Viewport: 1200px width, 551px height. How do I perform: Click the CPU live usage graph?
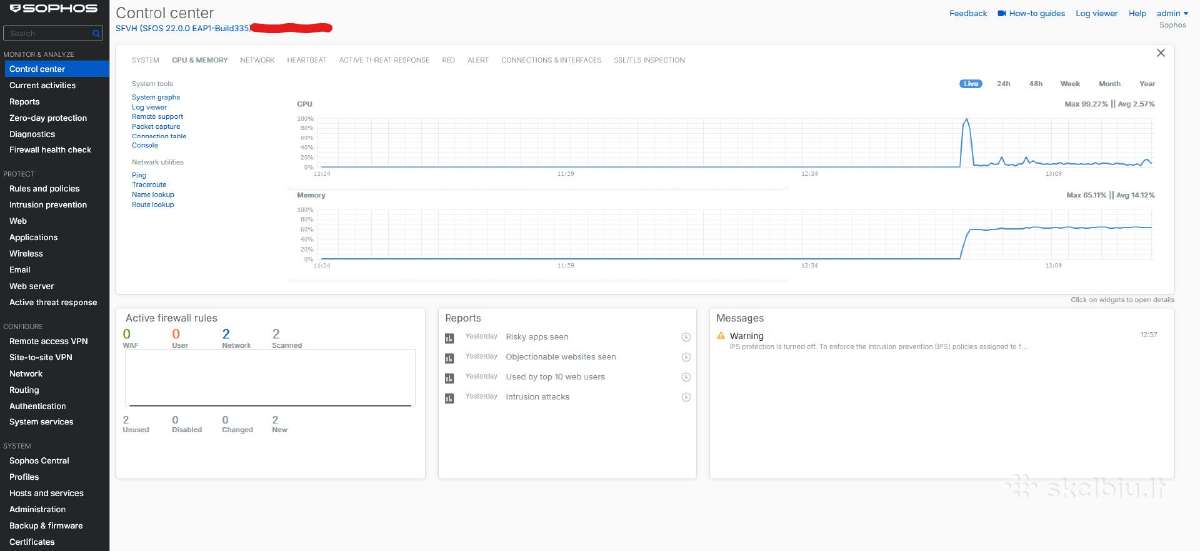click(x=737, y=143)
